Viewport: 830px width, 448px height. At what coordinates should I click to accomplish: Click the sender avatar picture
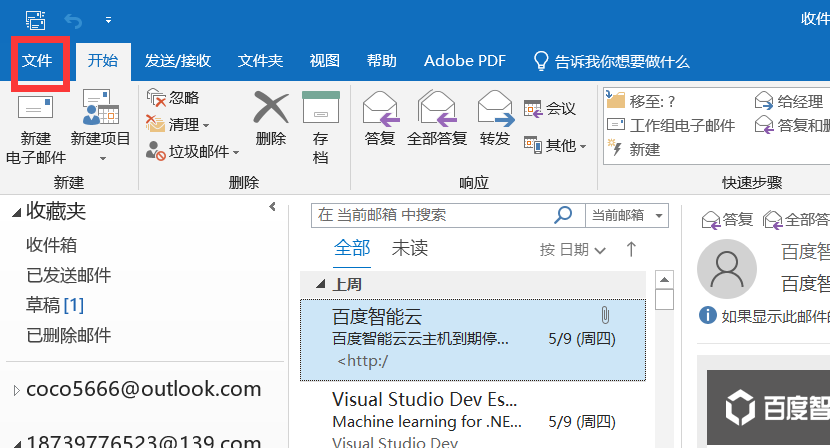pyautogui.click(x=727, y=269)
